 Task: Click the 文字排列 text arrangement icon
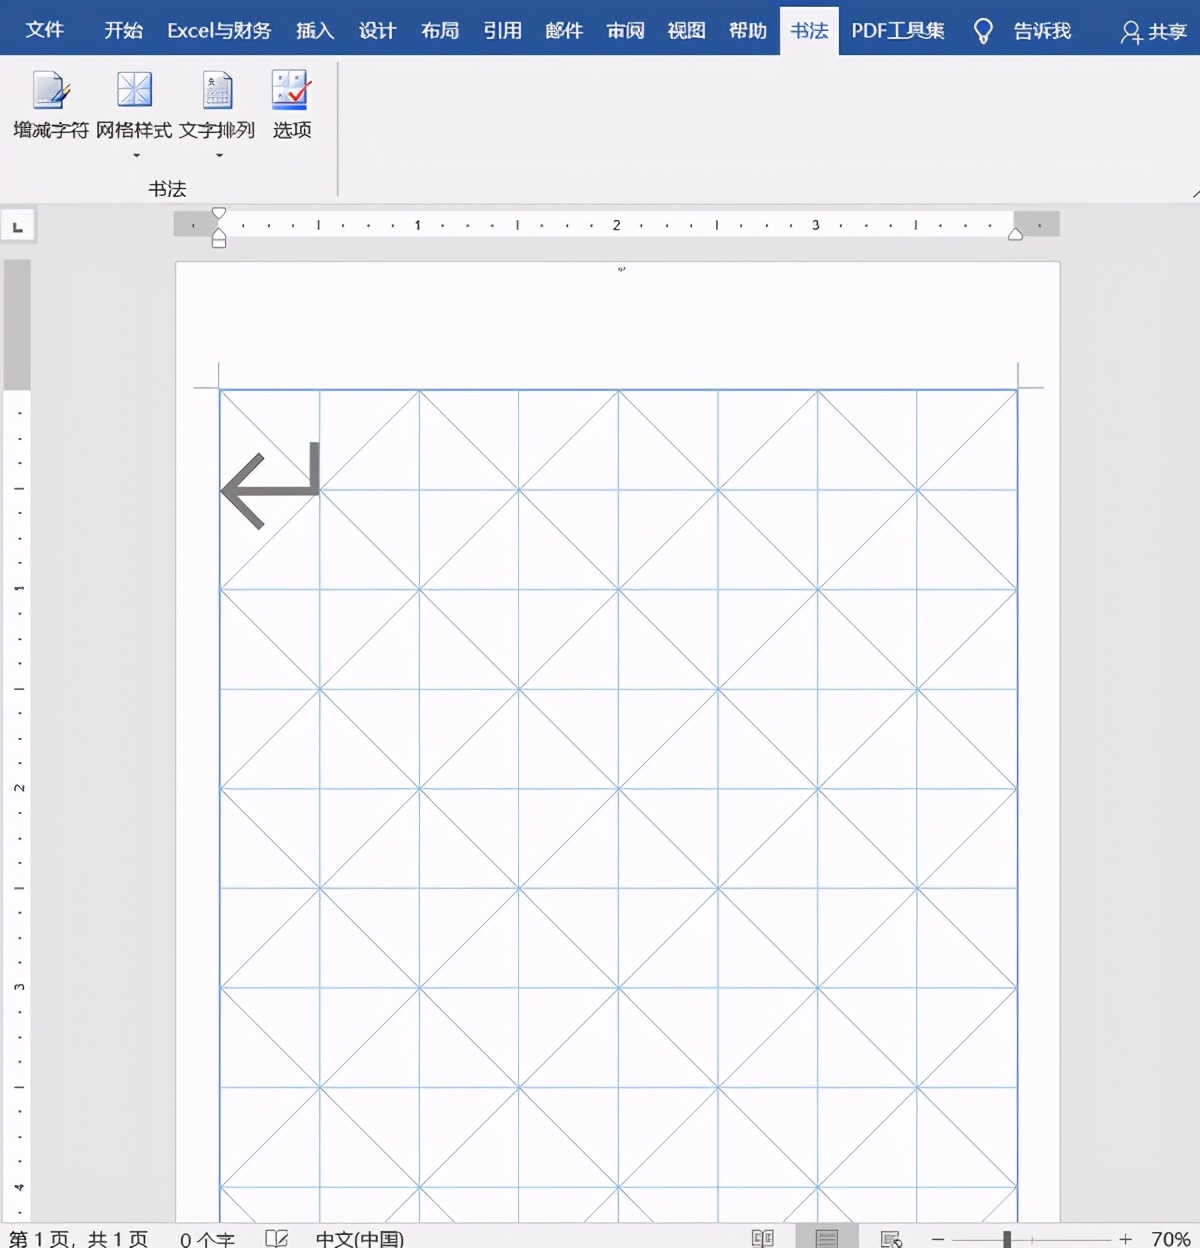point(217,90)
